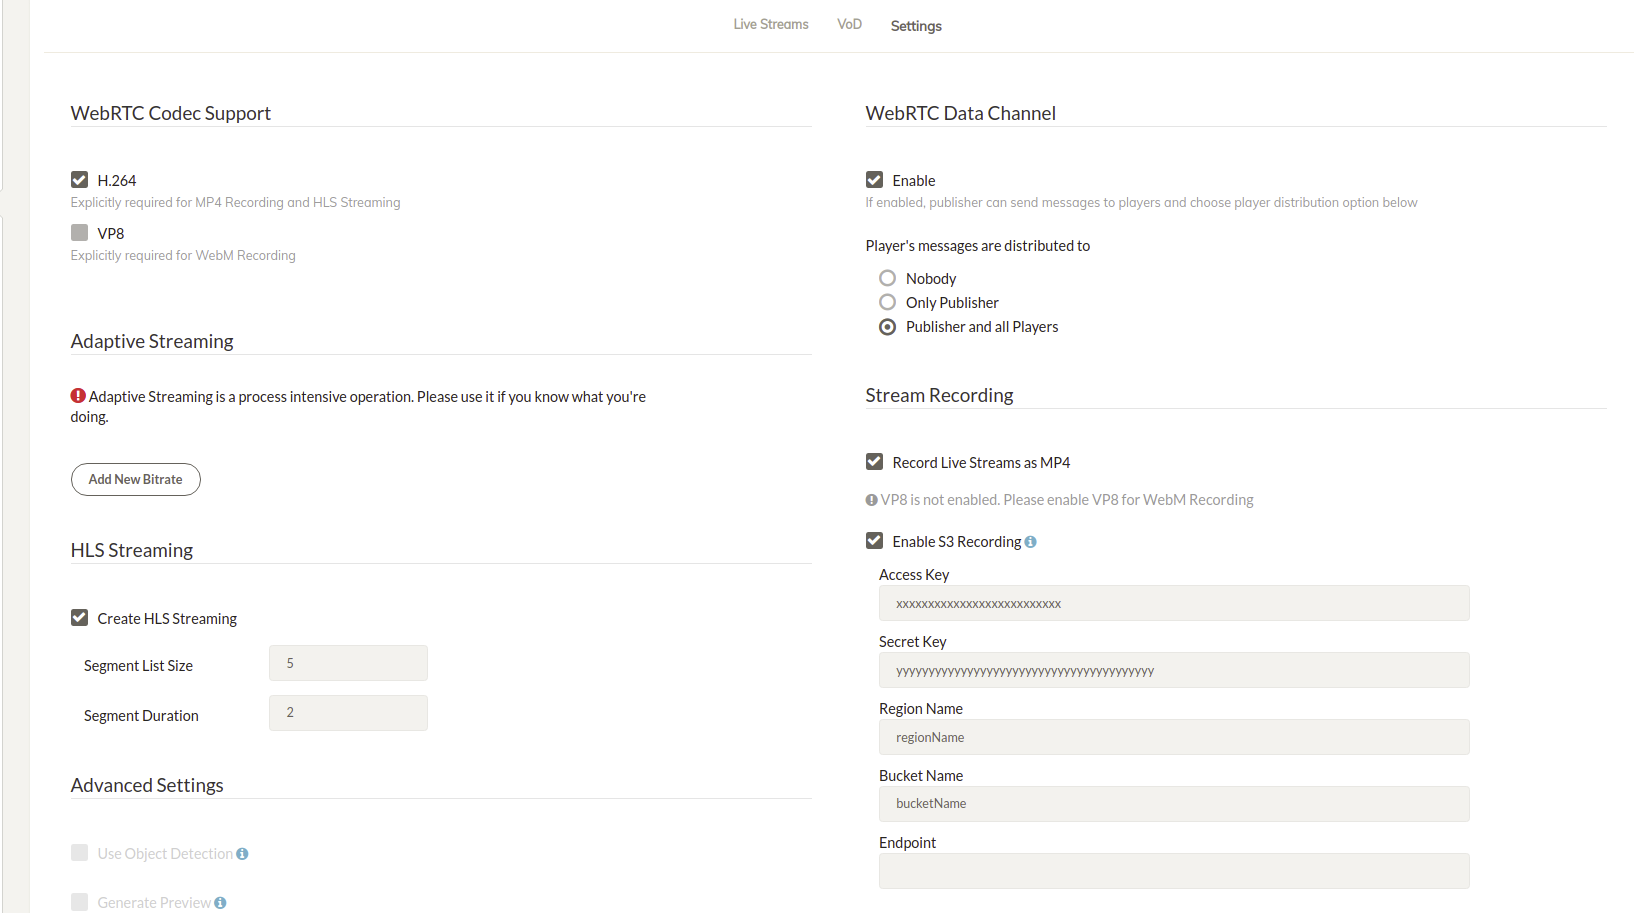Screen dimensions: 1640x913
Task: Toggle Record Live Streams as MP4
Action: tap(874, 462)
